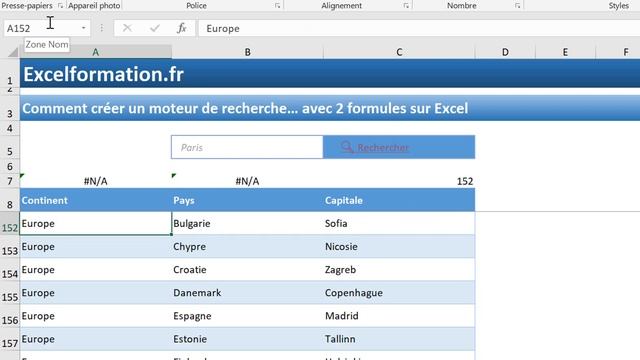Click the Zagreb cell

pyautogui.click(x=399, y=269)
